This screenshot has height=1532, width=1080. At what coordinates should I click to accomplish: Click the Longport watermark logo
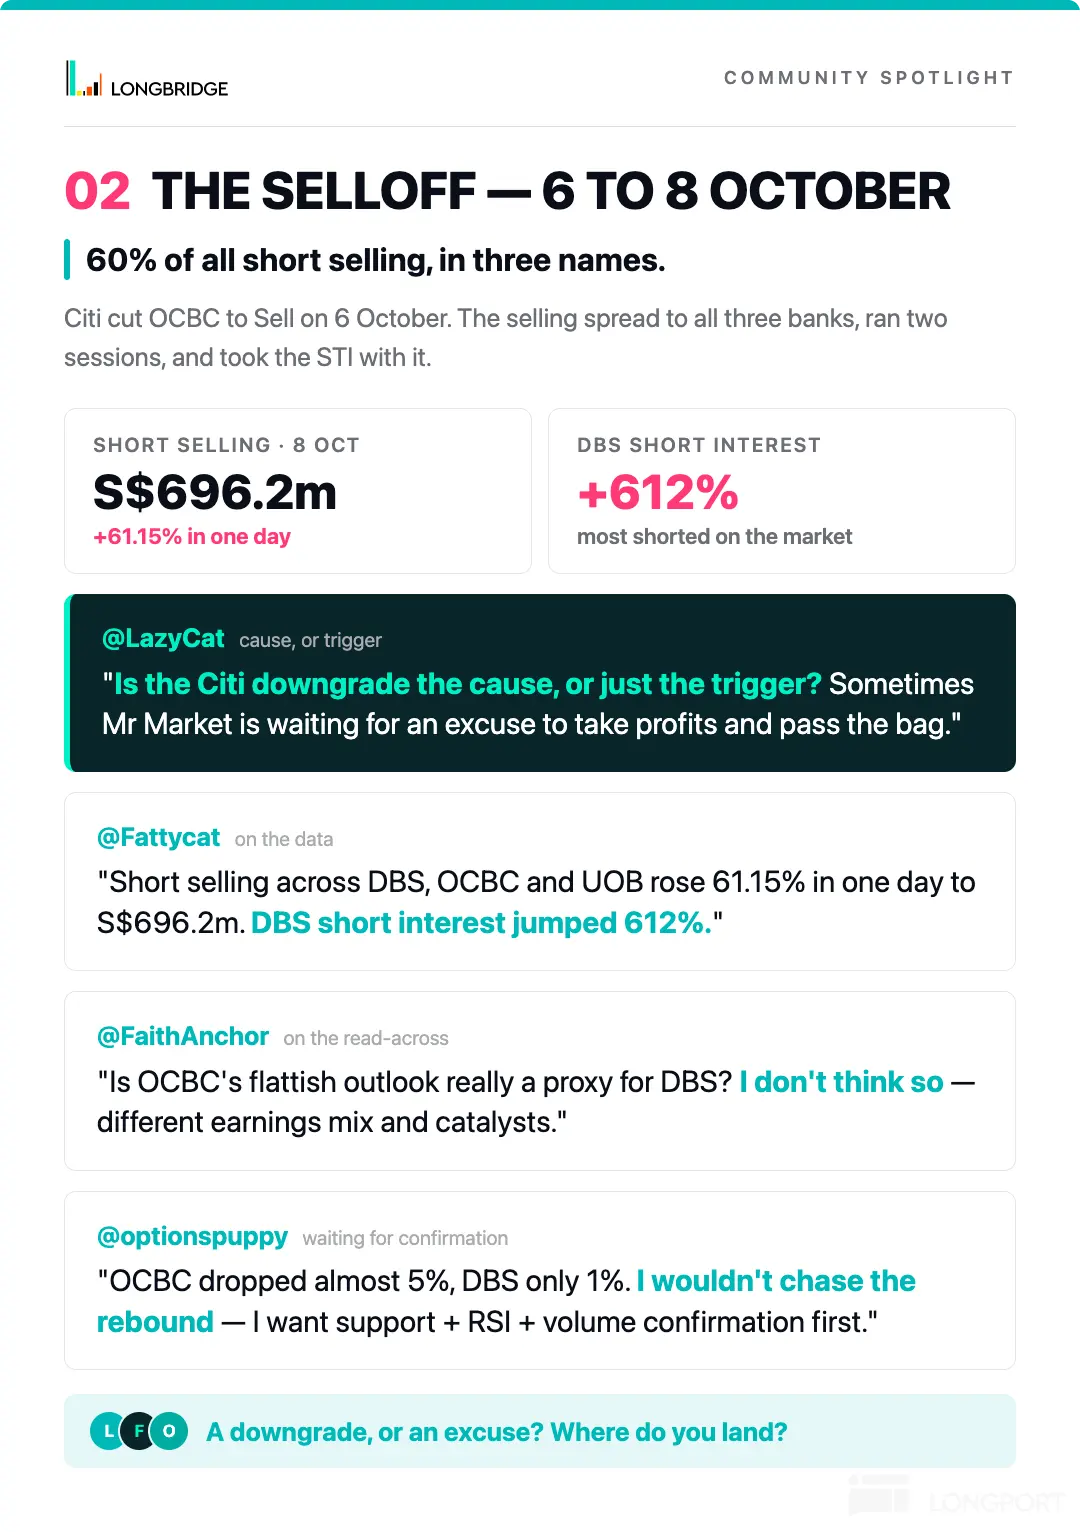coord(955,1497)
